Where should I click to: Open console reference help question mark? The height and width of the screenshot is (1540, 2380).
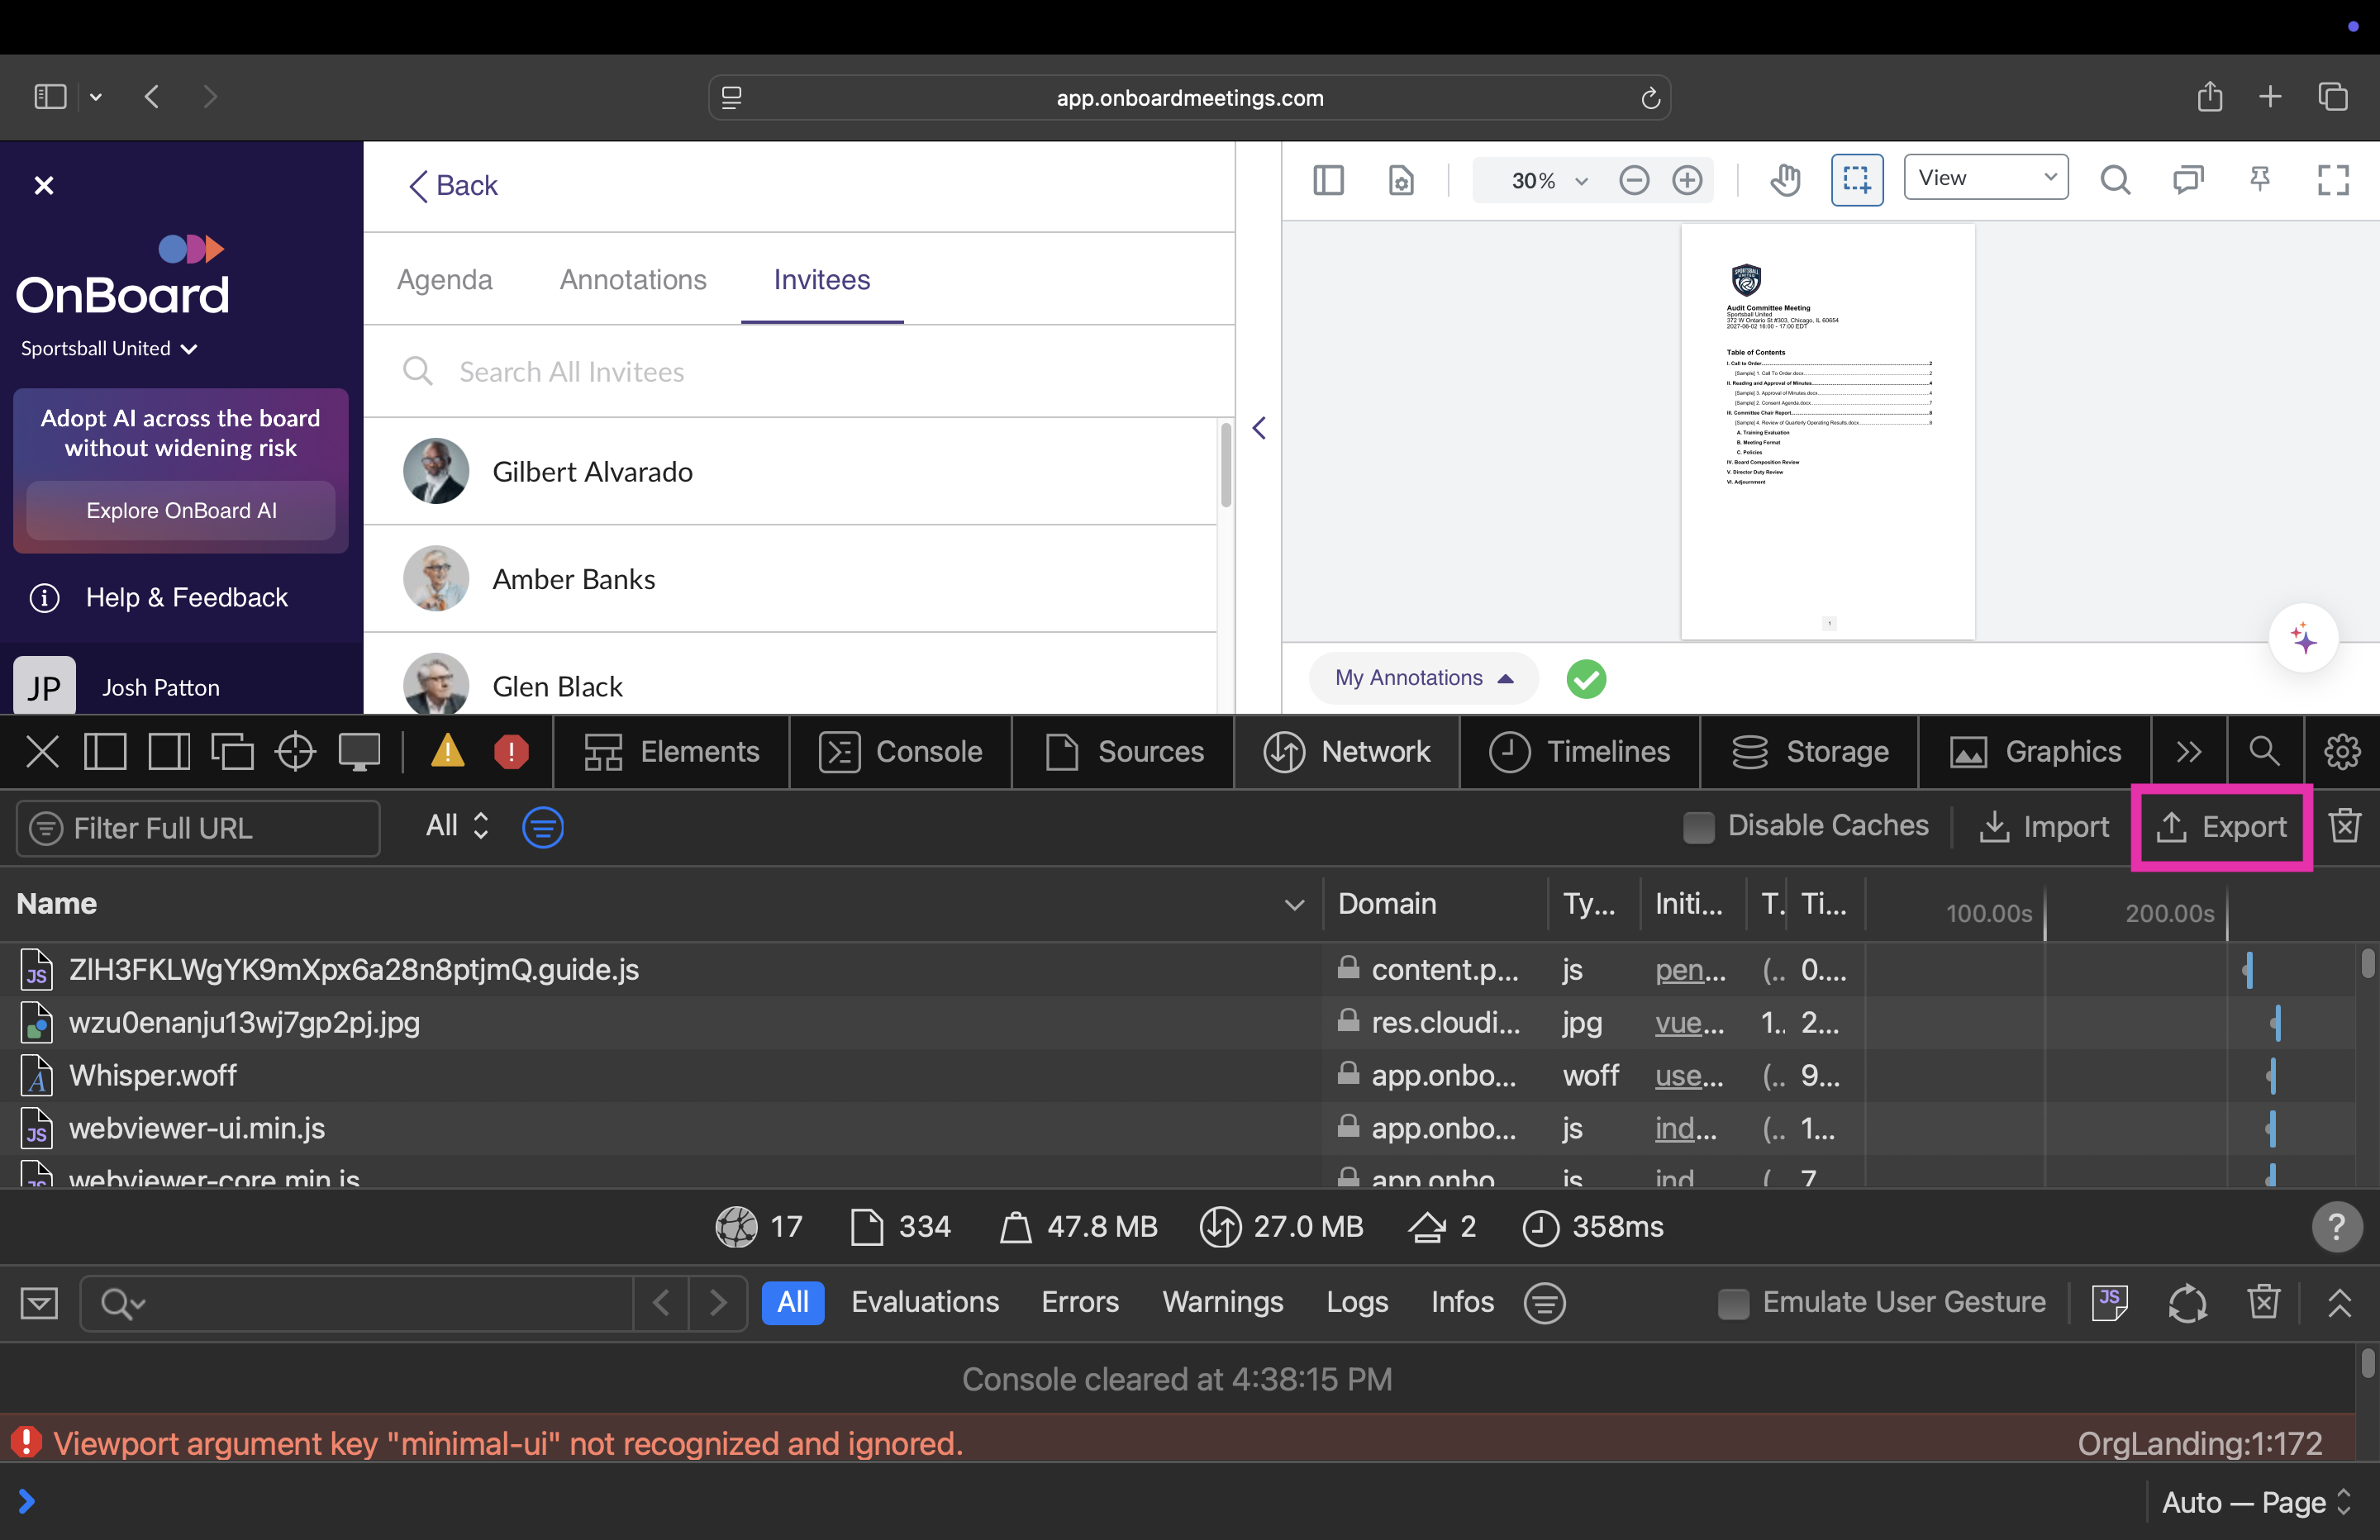click(2336, 1227)
